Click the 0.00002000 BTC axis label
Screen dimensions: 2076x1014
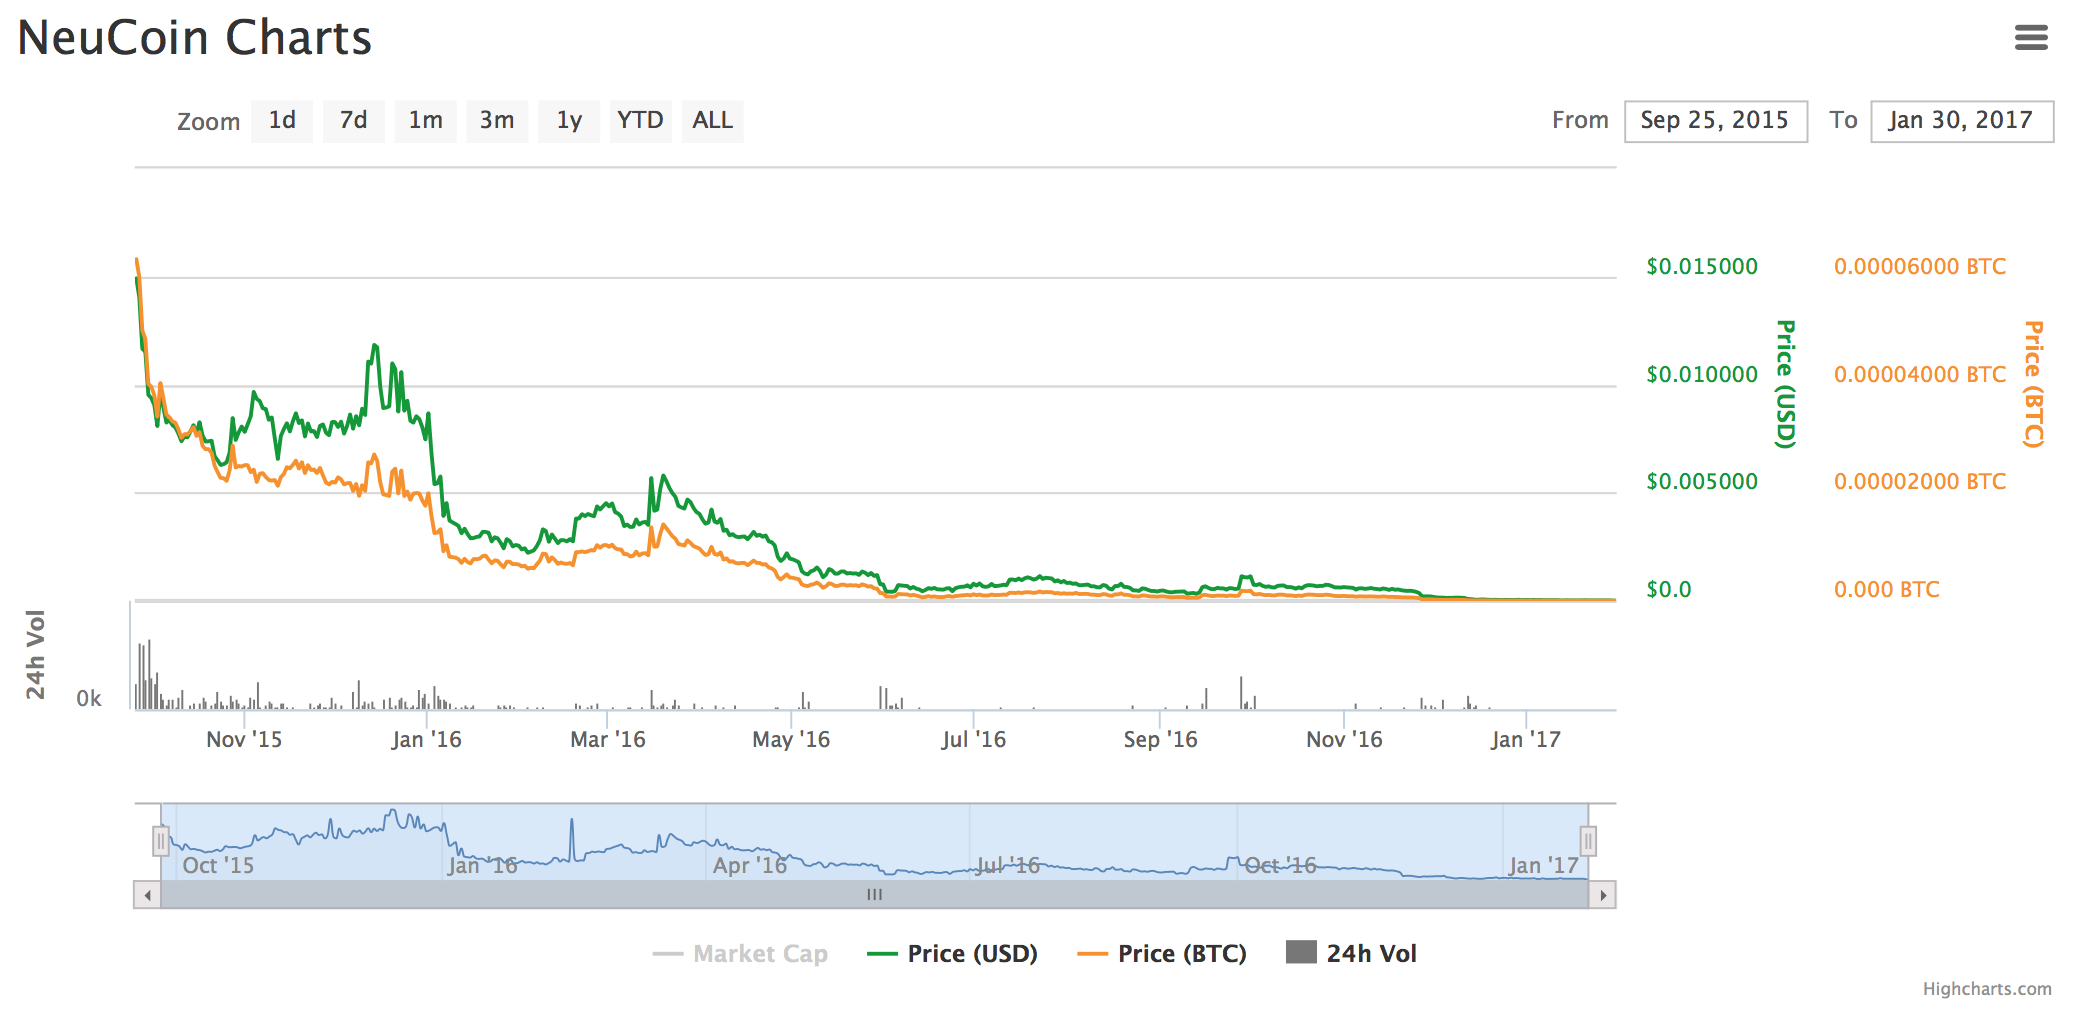[1920, 481]
